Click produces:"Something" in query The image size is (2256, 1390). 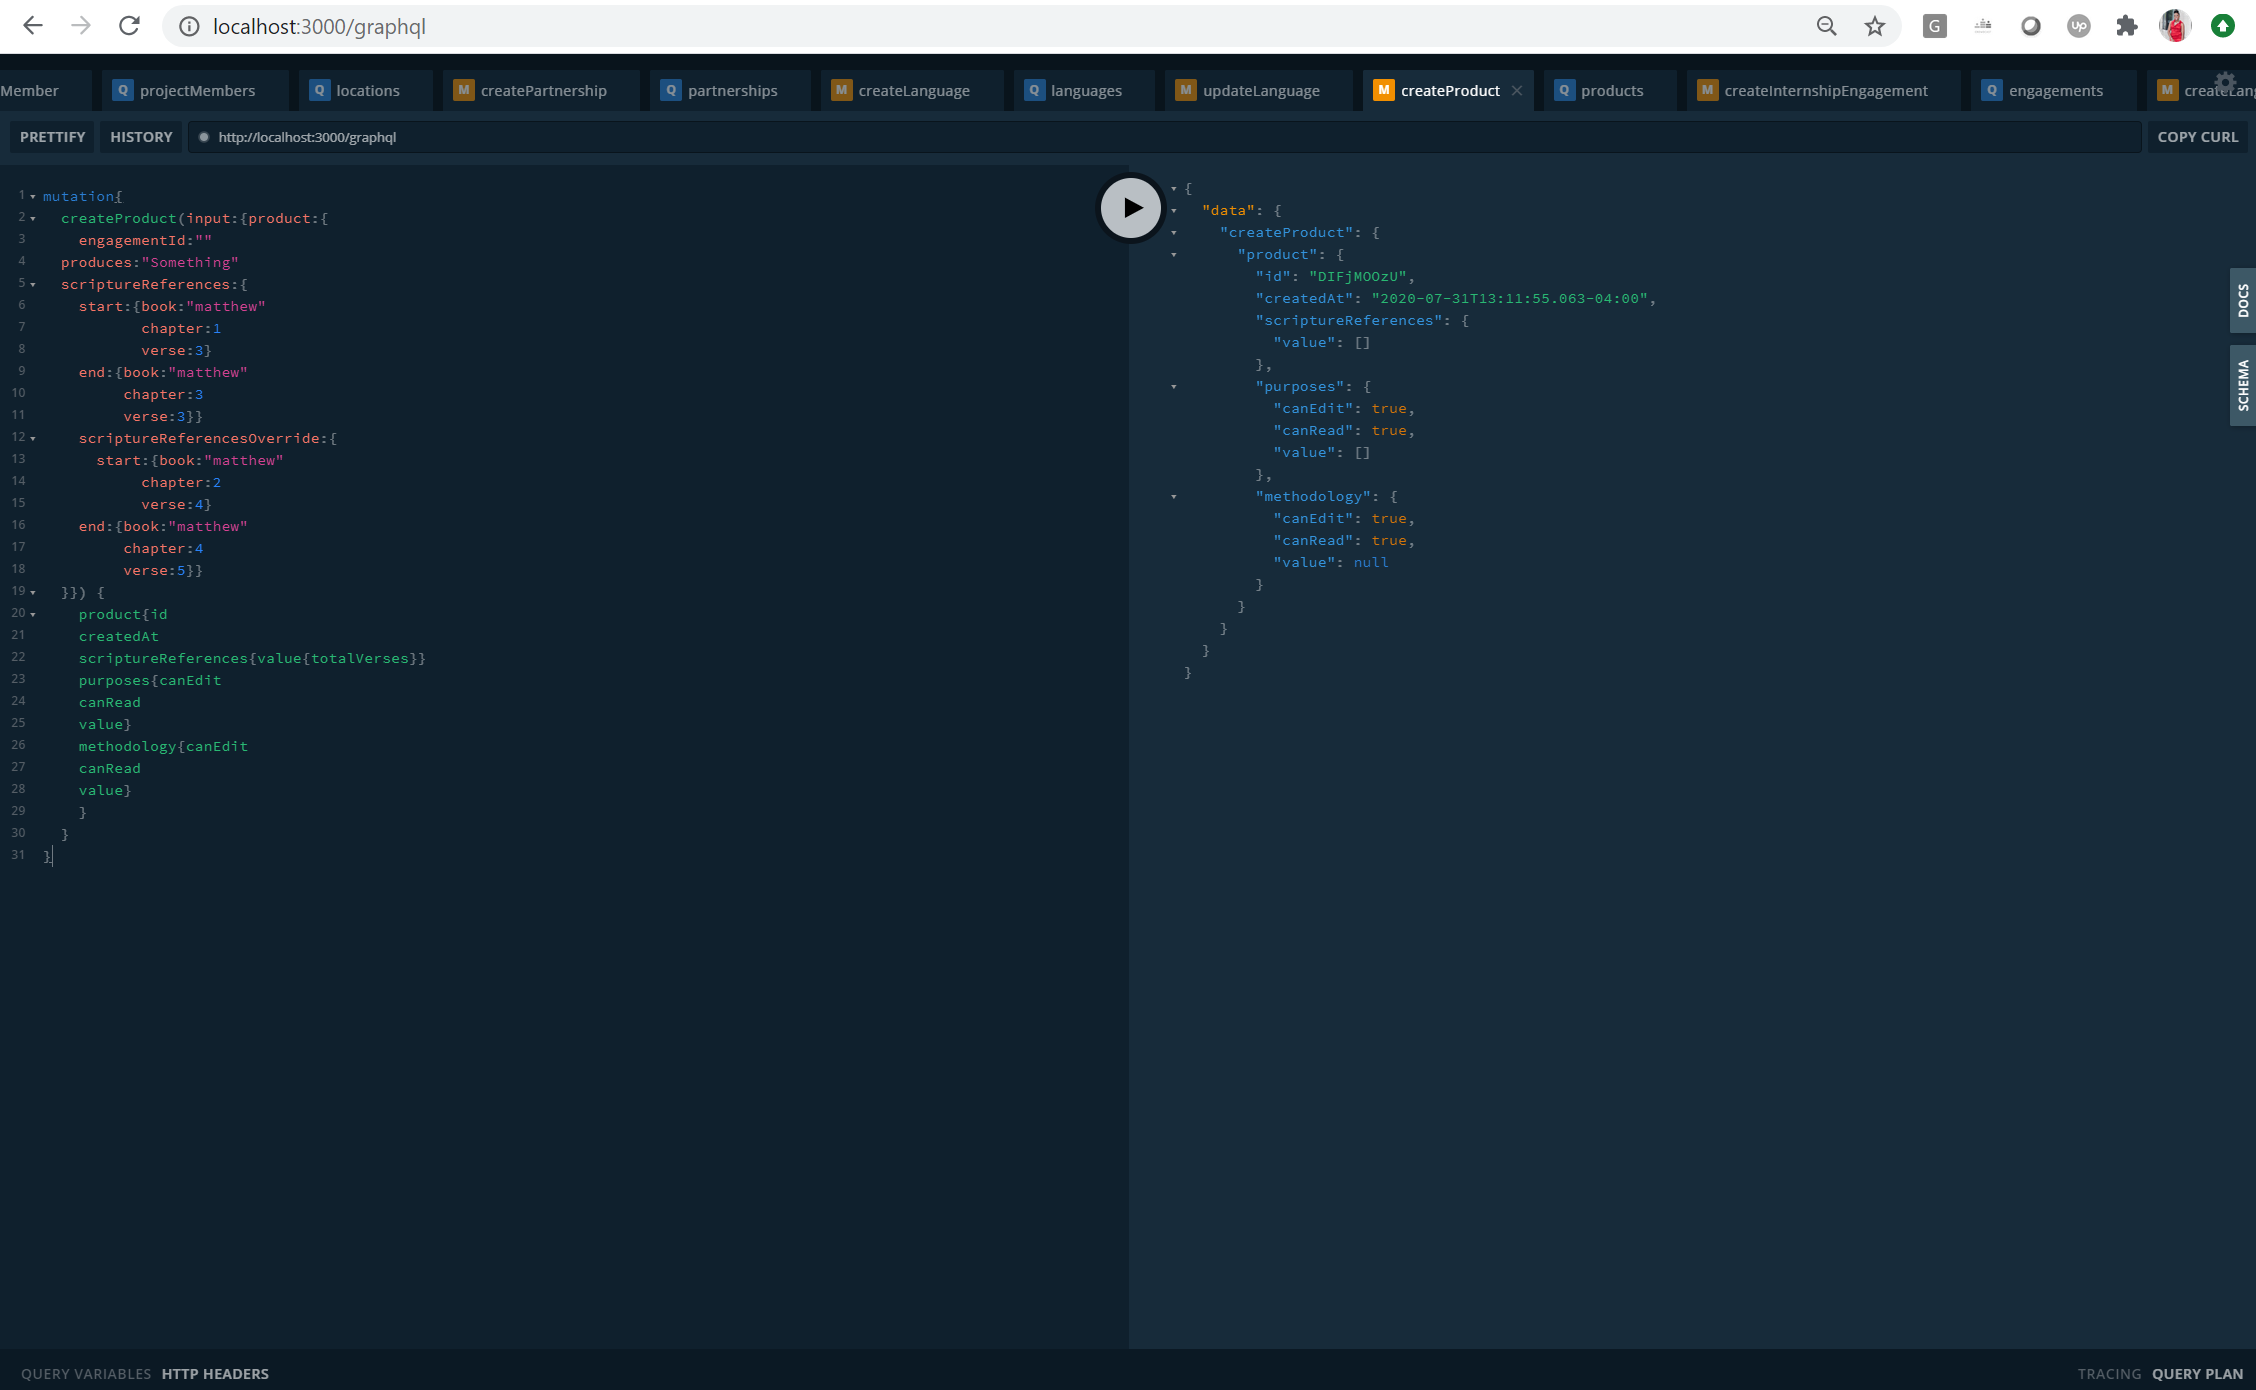click(150, 263)
